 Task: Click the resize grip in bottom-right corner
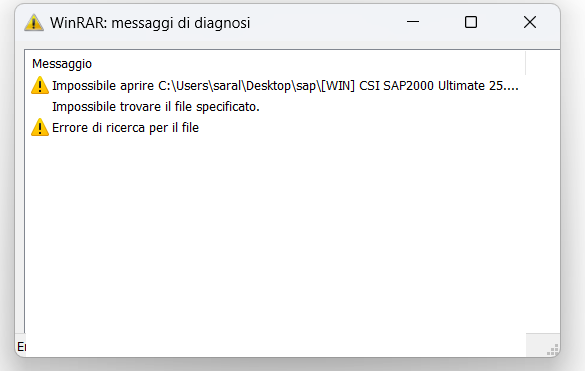(553, 350)
